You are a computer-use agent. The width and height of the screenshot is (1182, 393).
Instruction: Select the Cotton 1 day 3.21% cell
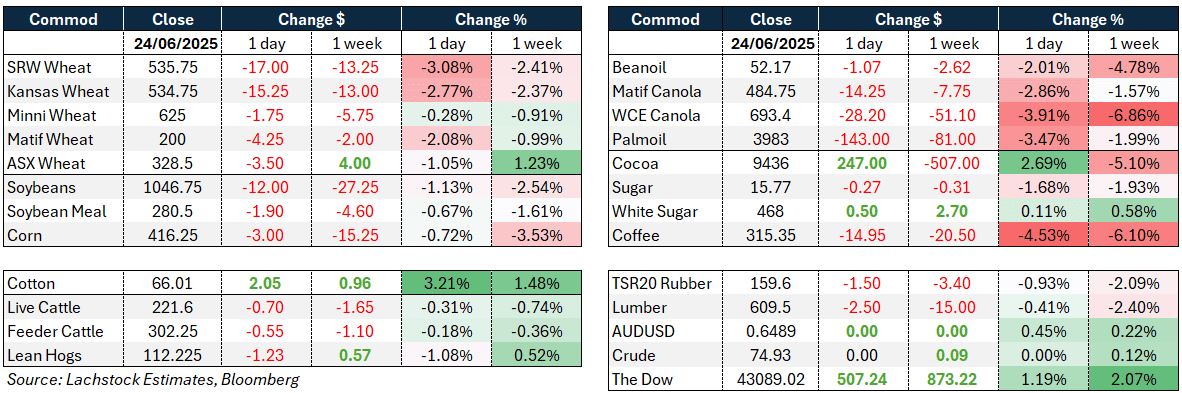[446, 284]
